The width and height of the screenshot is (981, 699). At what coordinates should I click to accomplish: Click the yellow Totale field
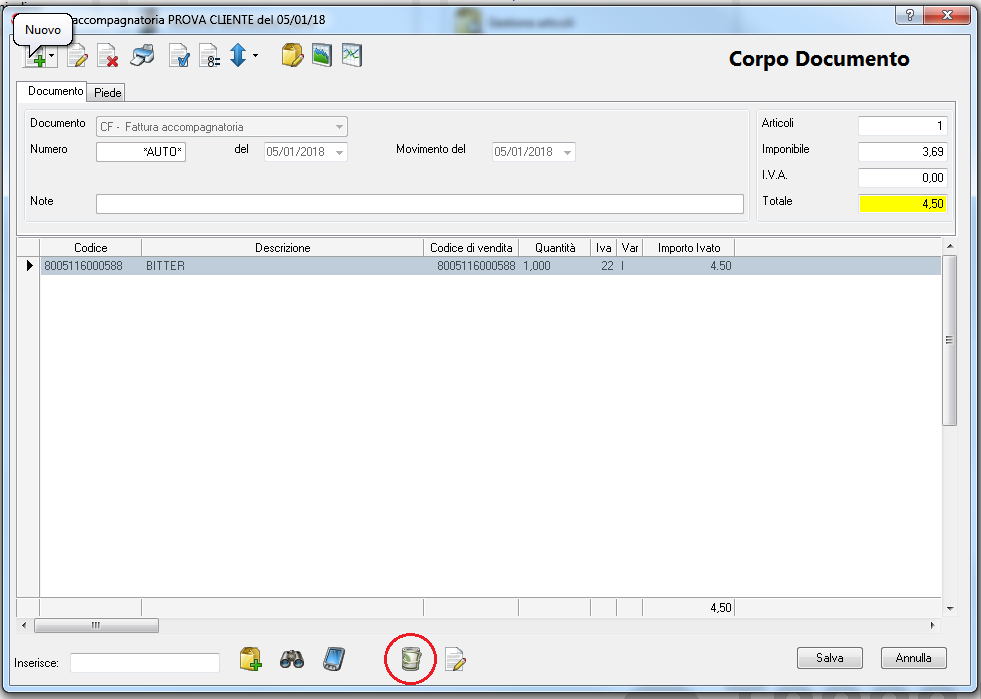[902, 203]
